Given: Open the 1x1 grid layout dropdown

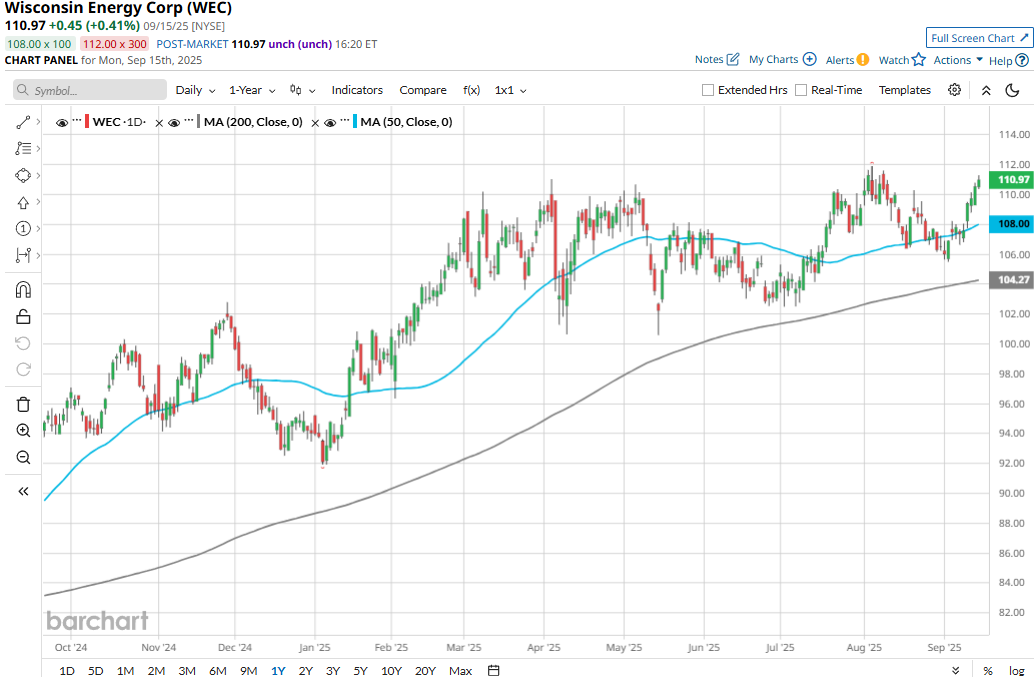Looking at the screenshot, I should click(510, 90).
